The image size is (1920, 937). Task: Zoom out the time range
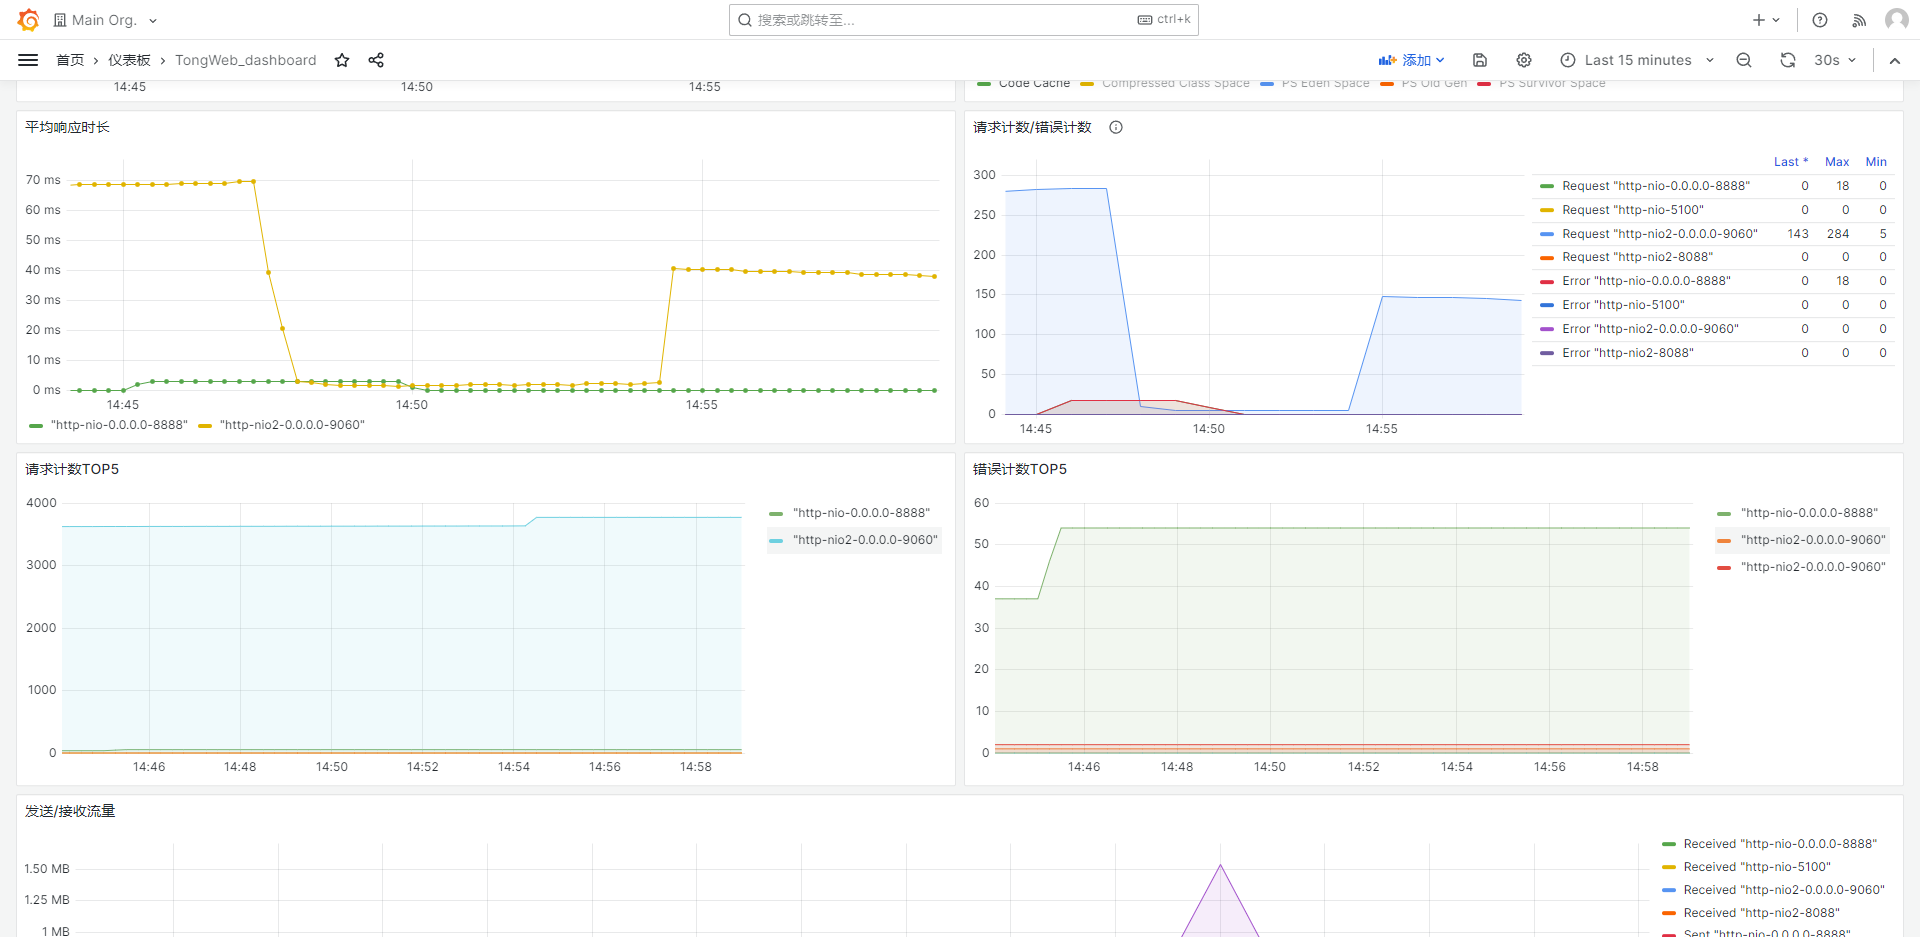pos(1744,60)
